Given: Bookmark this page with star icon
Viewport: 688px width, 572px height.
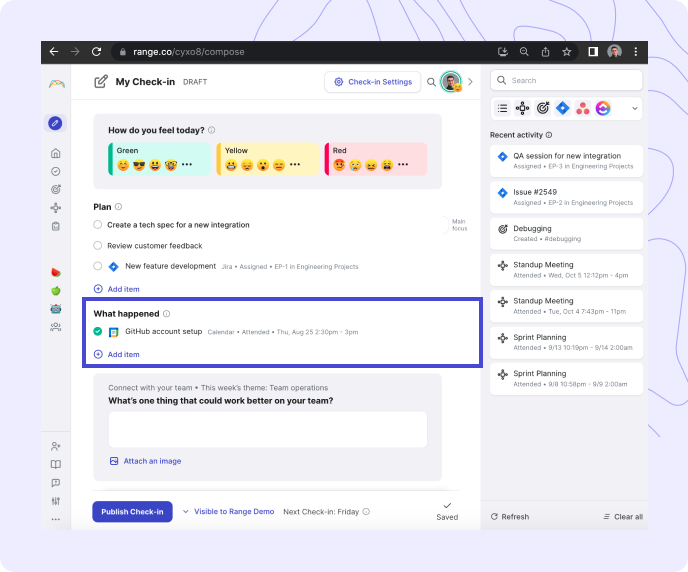Looking at the screenshot, I should [x=566, y=52].
